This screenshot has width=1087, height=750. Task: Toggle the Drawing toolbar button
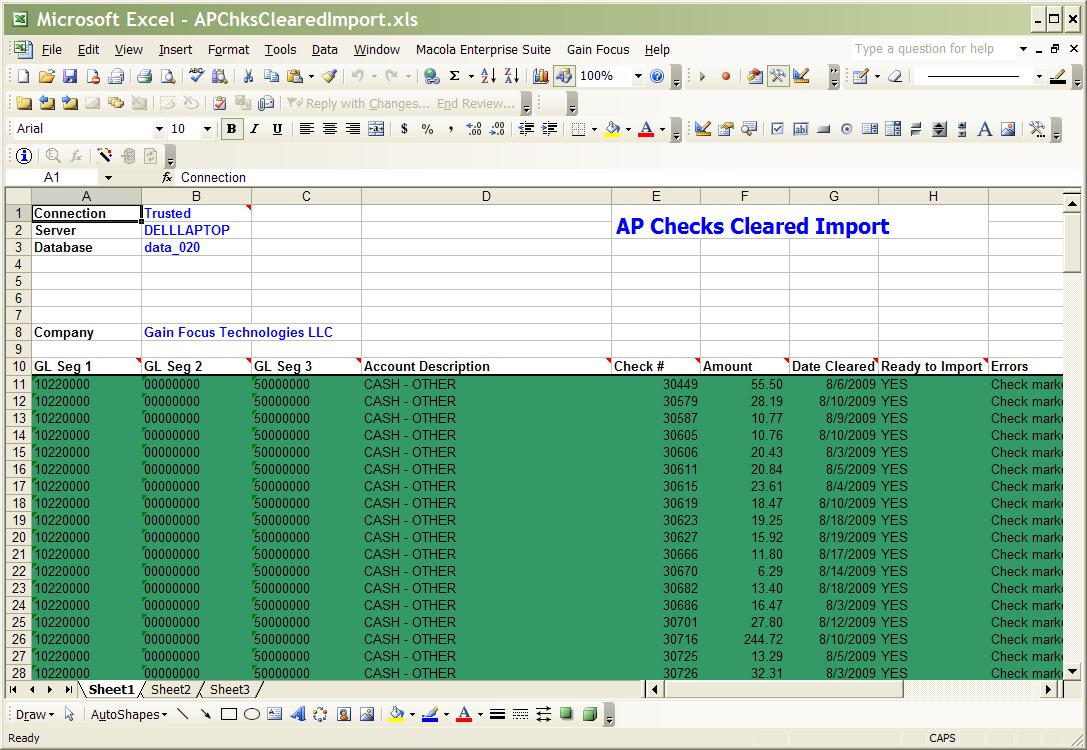coord(564,76)
